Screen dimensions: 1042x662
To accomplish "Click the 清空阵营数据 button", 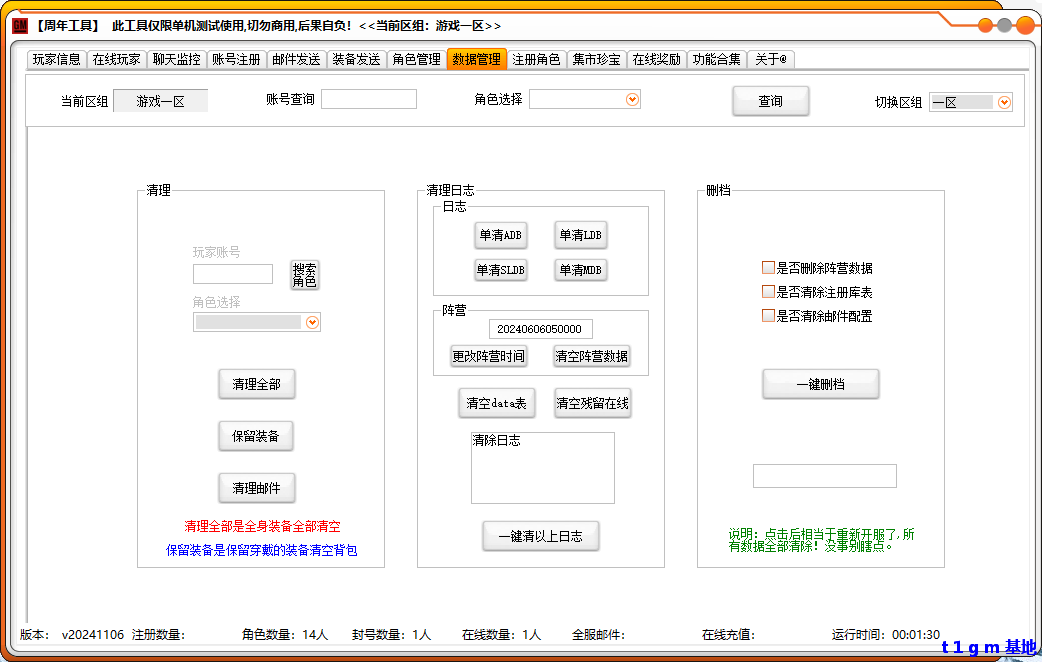I will coord(592,356).
